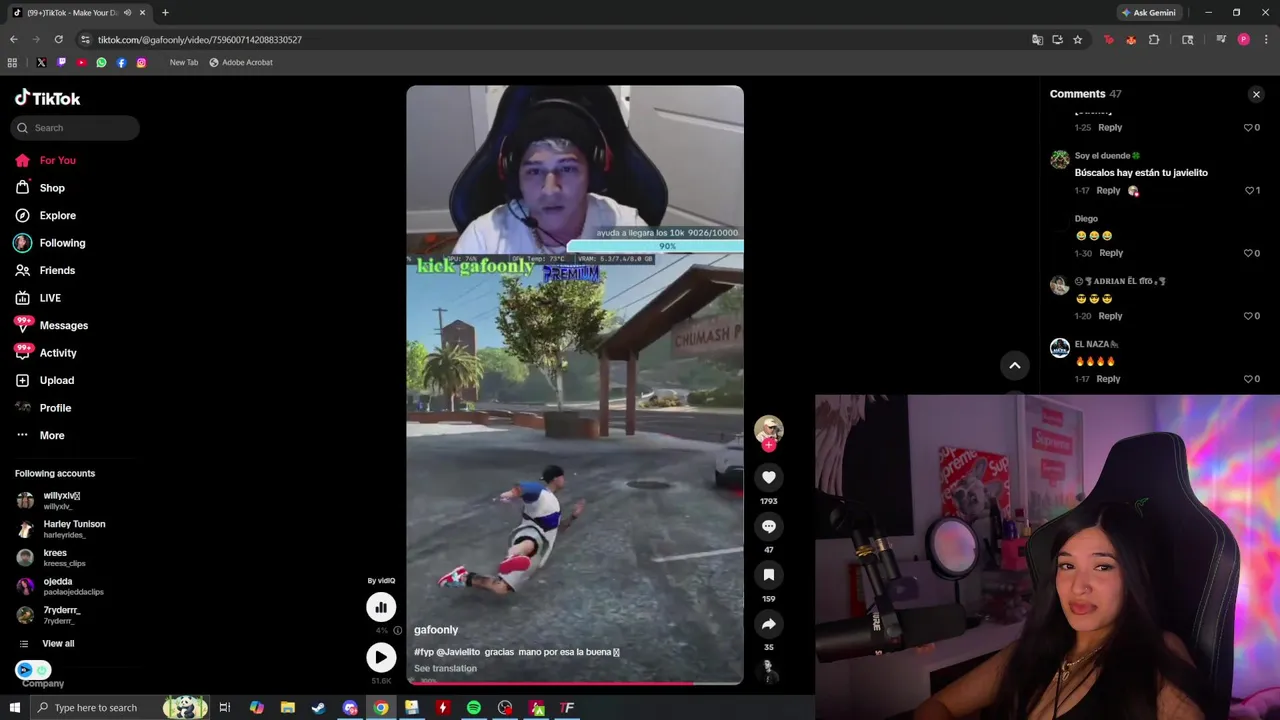Screen dimensions: 1280x720
Task: Open the X bookmark shortcut
Action: point(41,62)
